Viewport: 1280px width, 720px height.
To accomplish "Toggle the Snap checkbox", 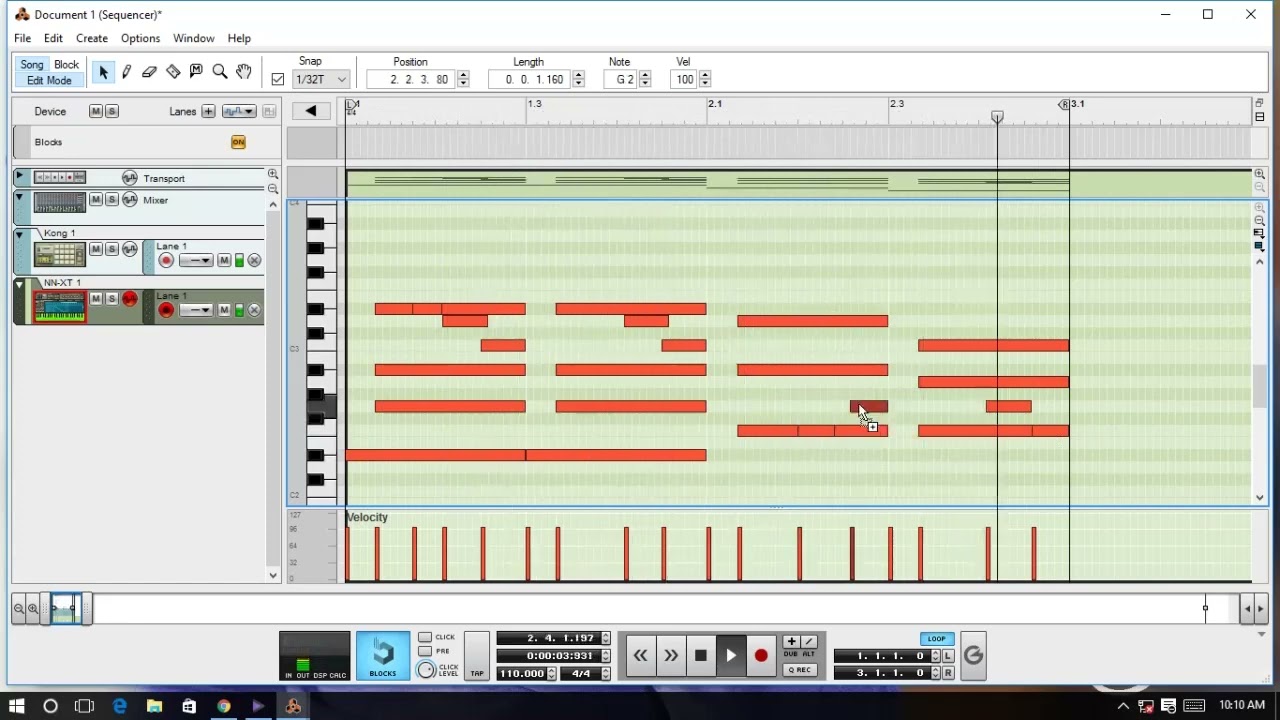I will click(x=278, y=79).
